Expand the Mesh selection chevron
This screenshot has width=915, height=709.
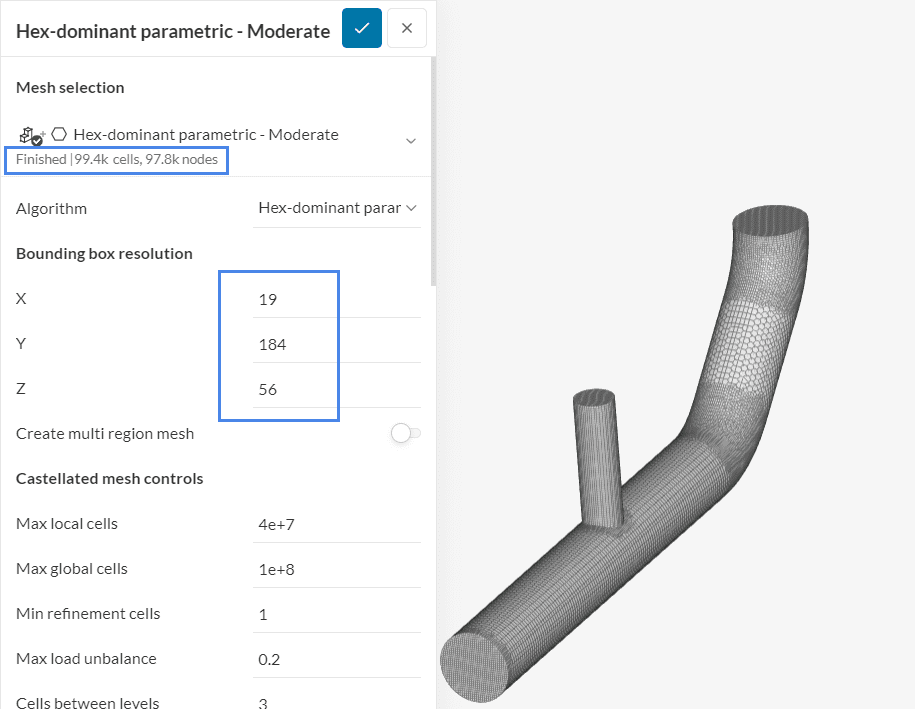(x=411, y=141)
